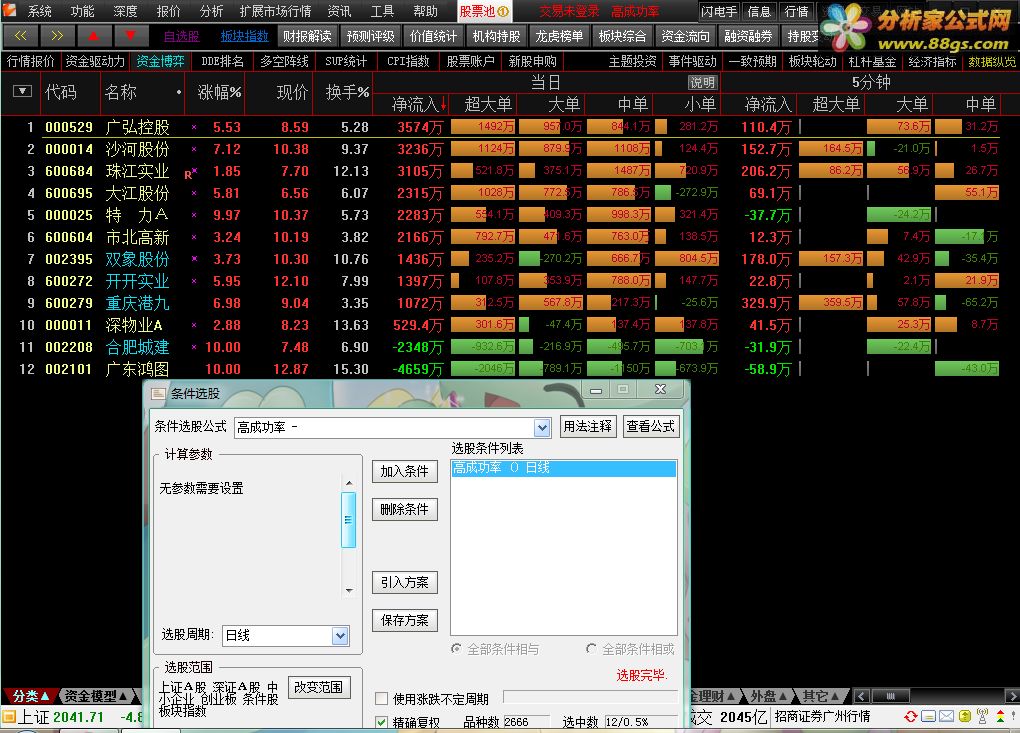
Task: Switch to the 资金驱动力 tab
Action: coord(95,61)
